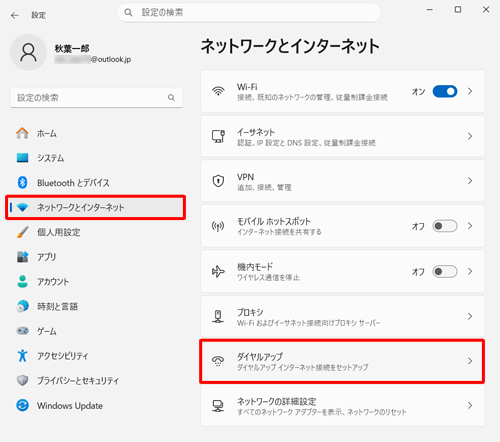Click the Home house icon in the sidebar

pos(22,133)
